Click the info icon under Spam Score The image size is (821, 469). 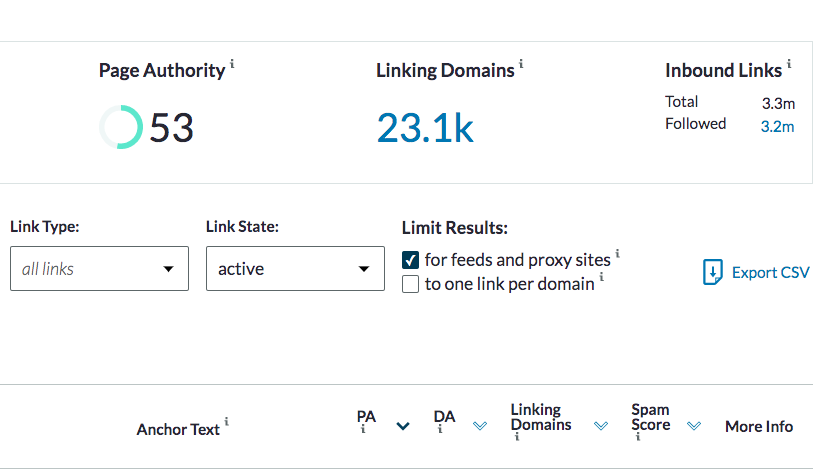coord(637,437)
